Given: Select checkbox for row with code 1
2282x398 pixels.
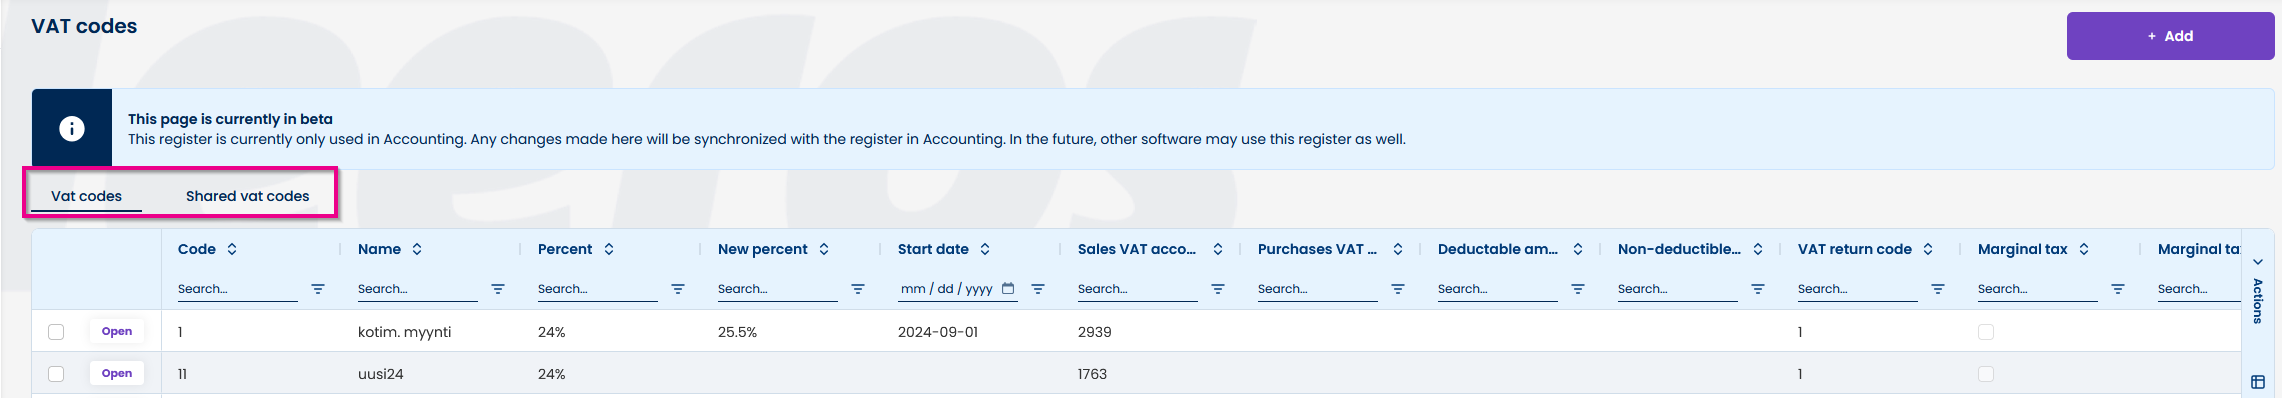Looking at the screenshot, I should pyautogui.click(x=56, y=332).
